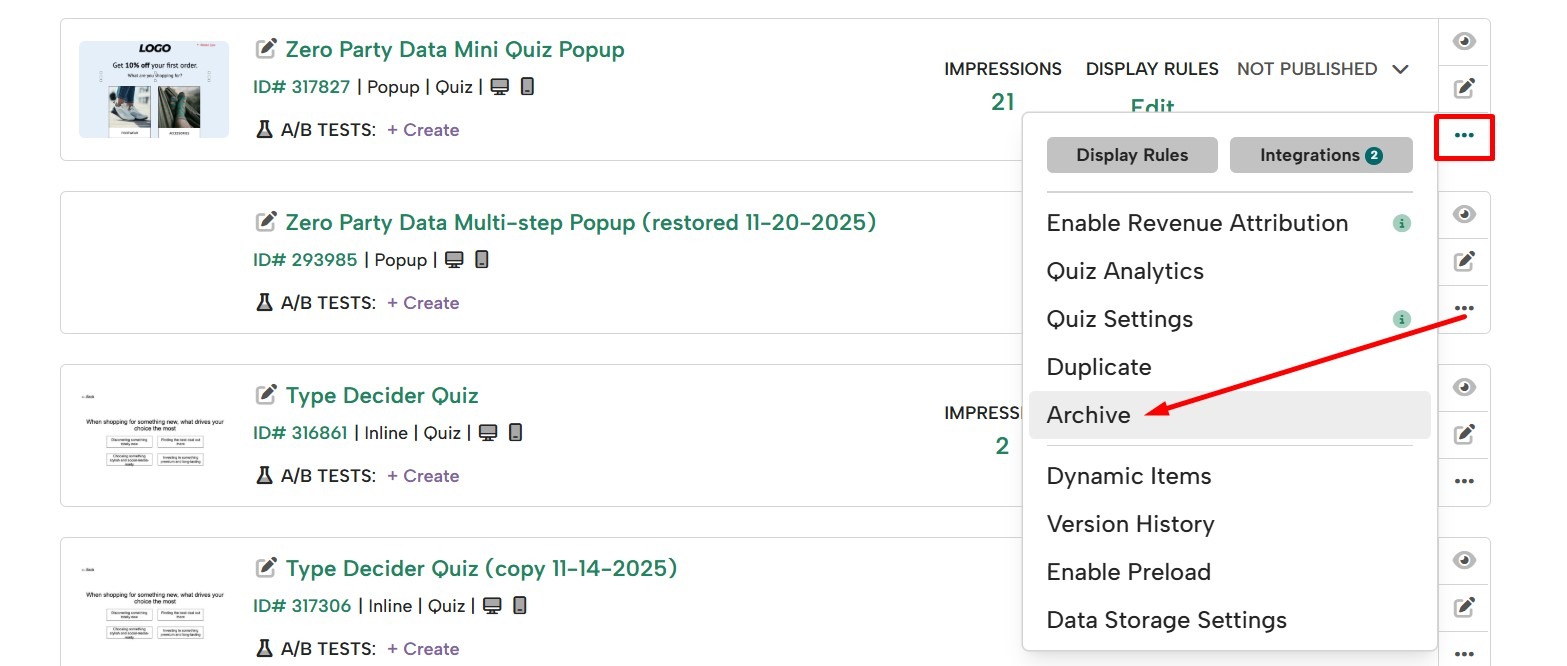Toggle preview eye for Zero Party Data Multi-step Popup
Viewport: 1567px width, 666px height.
[1464, 215]
